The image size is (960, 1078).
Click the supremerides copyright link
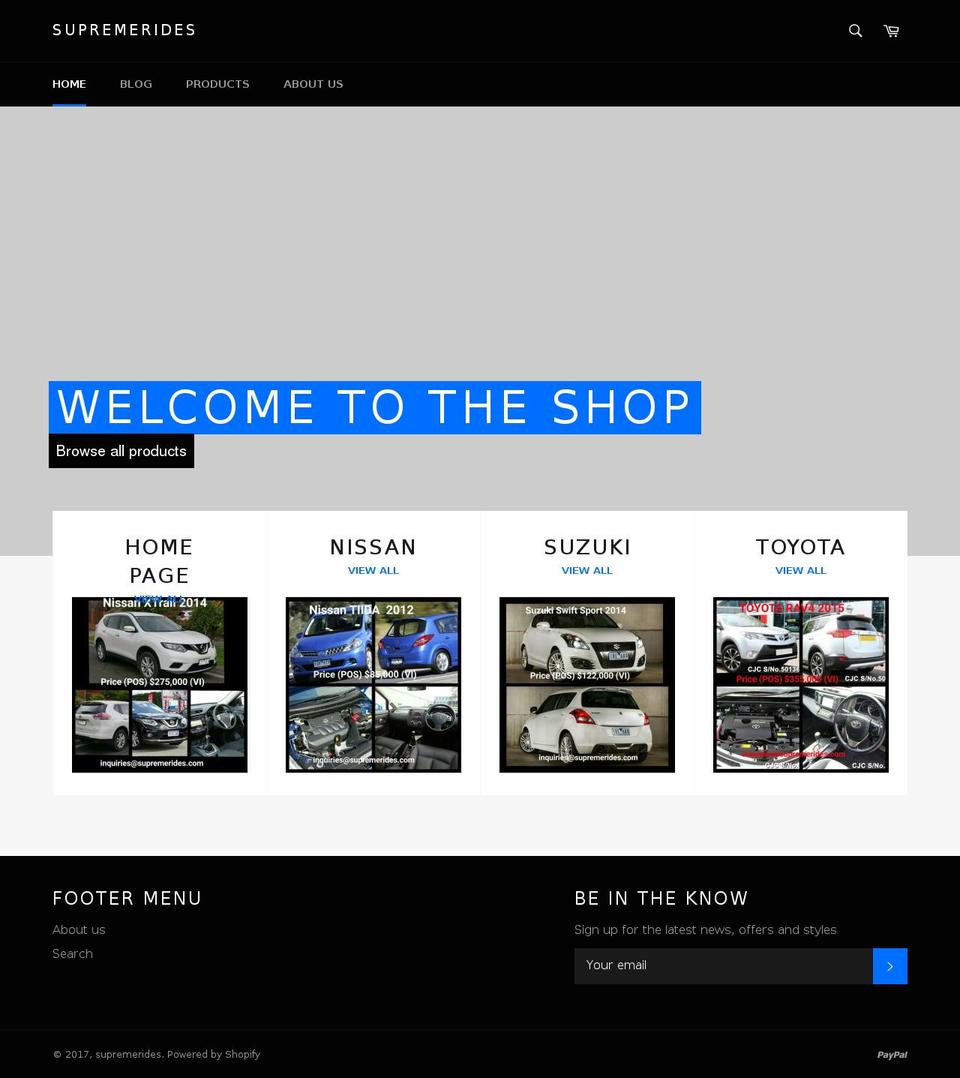point(128,1055)
